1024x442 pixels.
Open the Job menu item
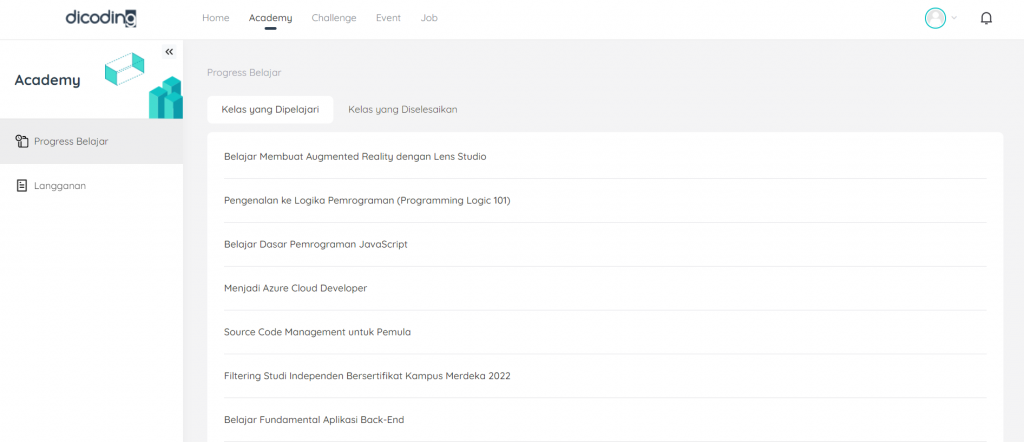429,18
